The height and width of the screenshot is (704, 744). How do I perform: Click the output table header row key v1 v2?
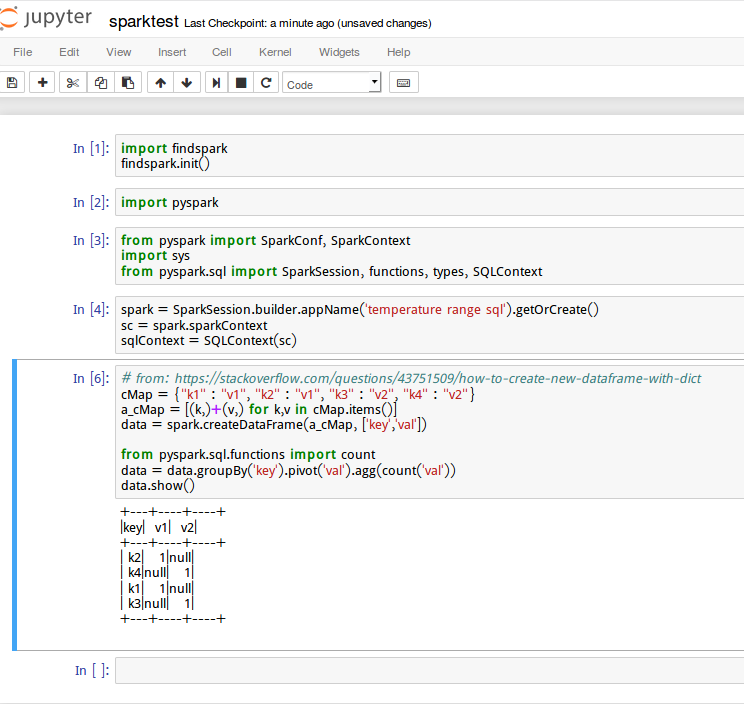[x=158, y=528]
